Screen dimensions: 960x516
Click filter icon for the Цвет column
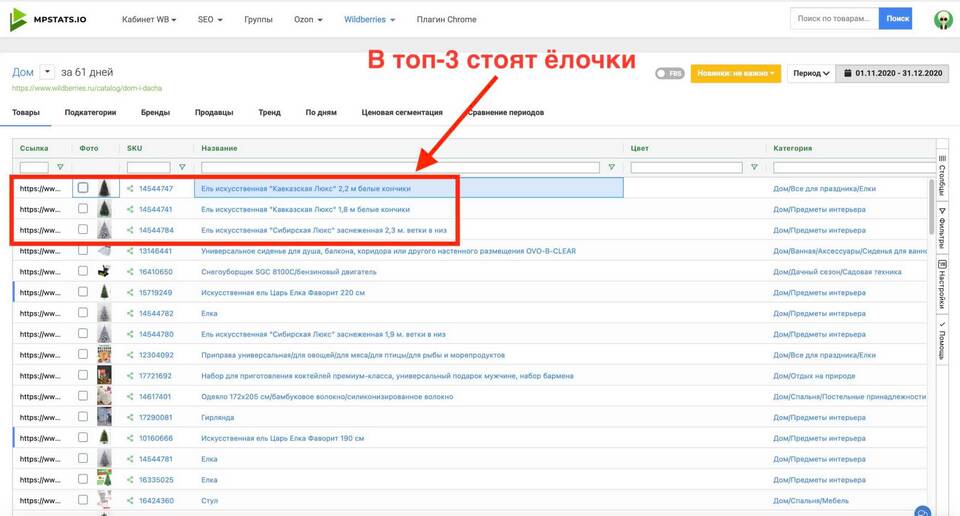[754, 167]
